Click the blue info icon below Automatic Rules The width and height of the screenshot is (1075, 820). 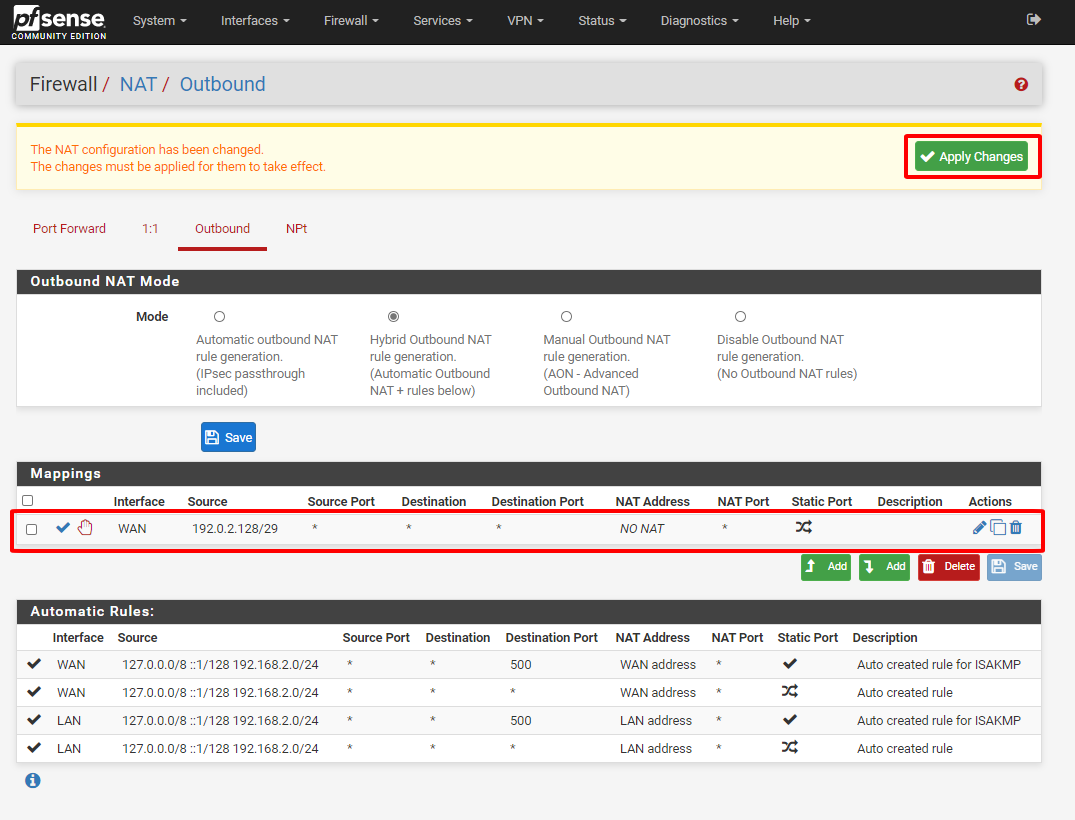point(33,780)
